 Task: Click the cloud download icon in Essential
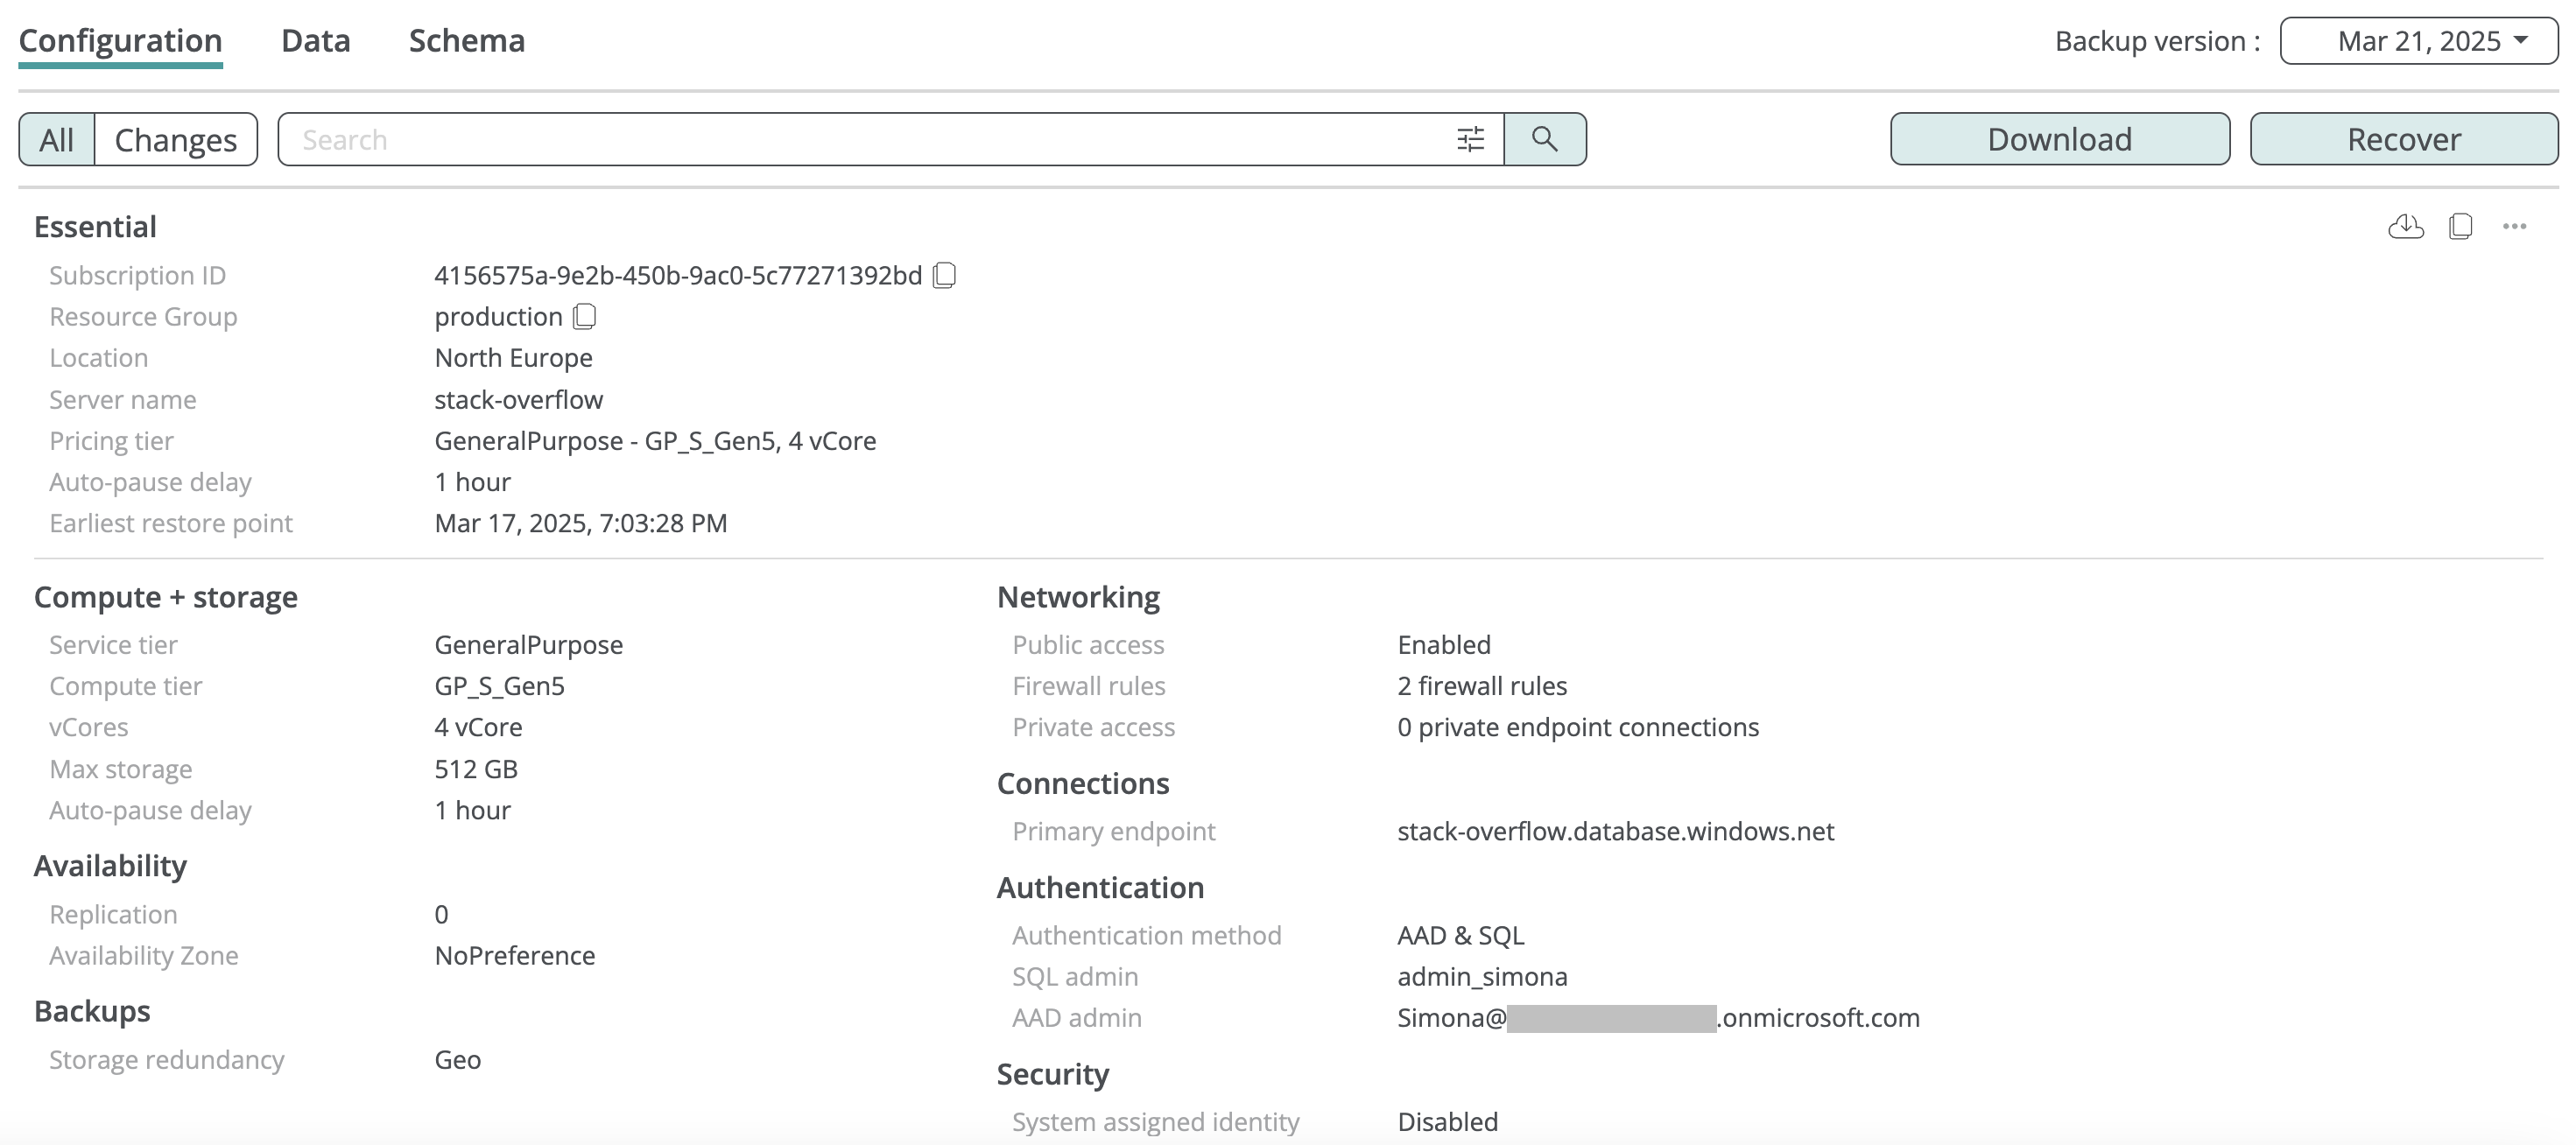[2405, 227]
